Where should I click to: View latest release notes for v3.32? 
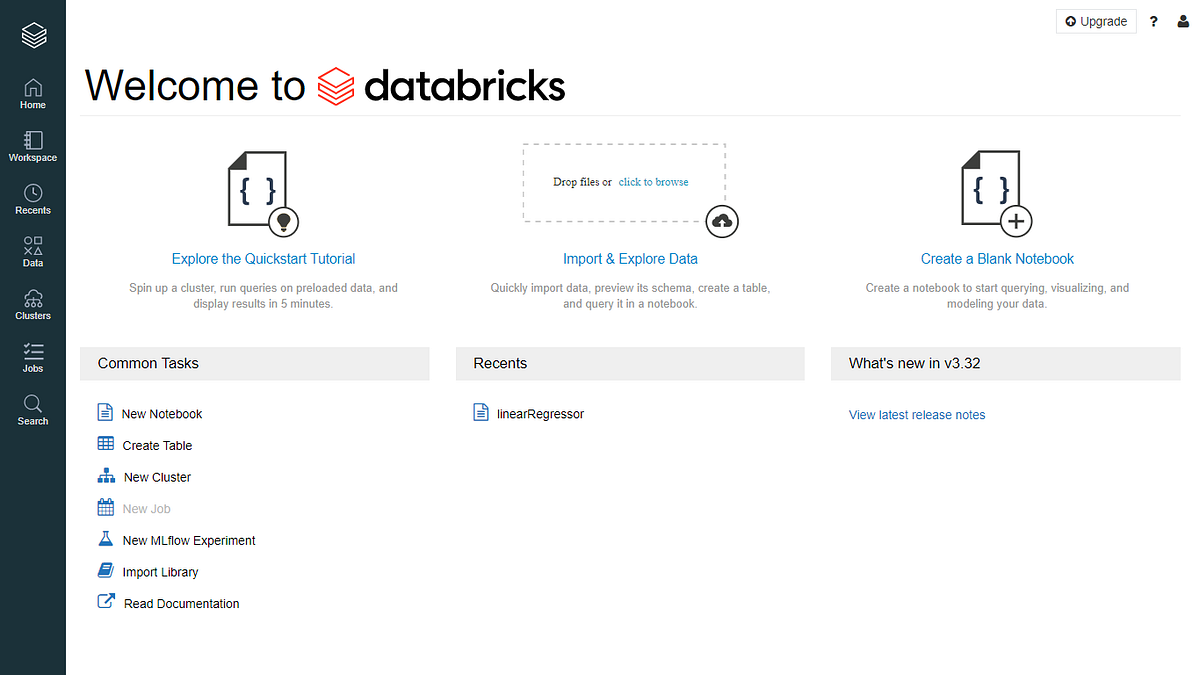(917, 415)
